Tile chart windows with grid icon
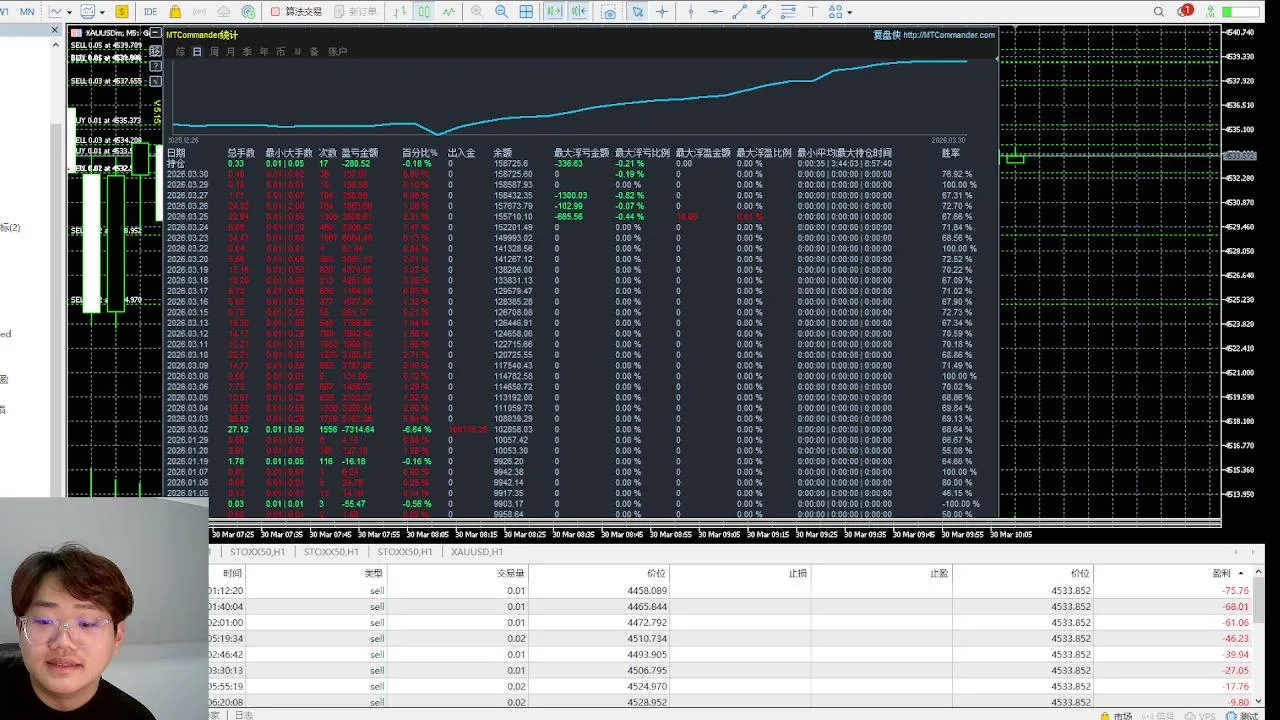Screen dimensions: 1280x720 (526, 12)
